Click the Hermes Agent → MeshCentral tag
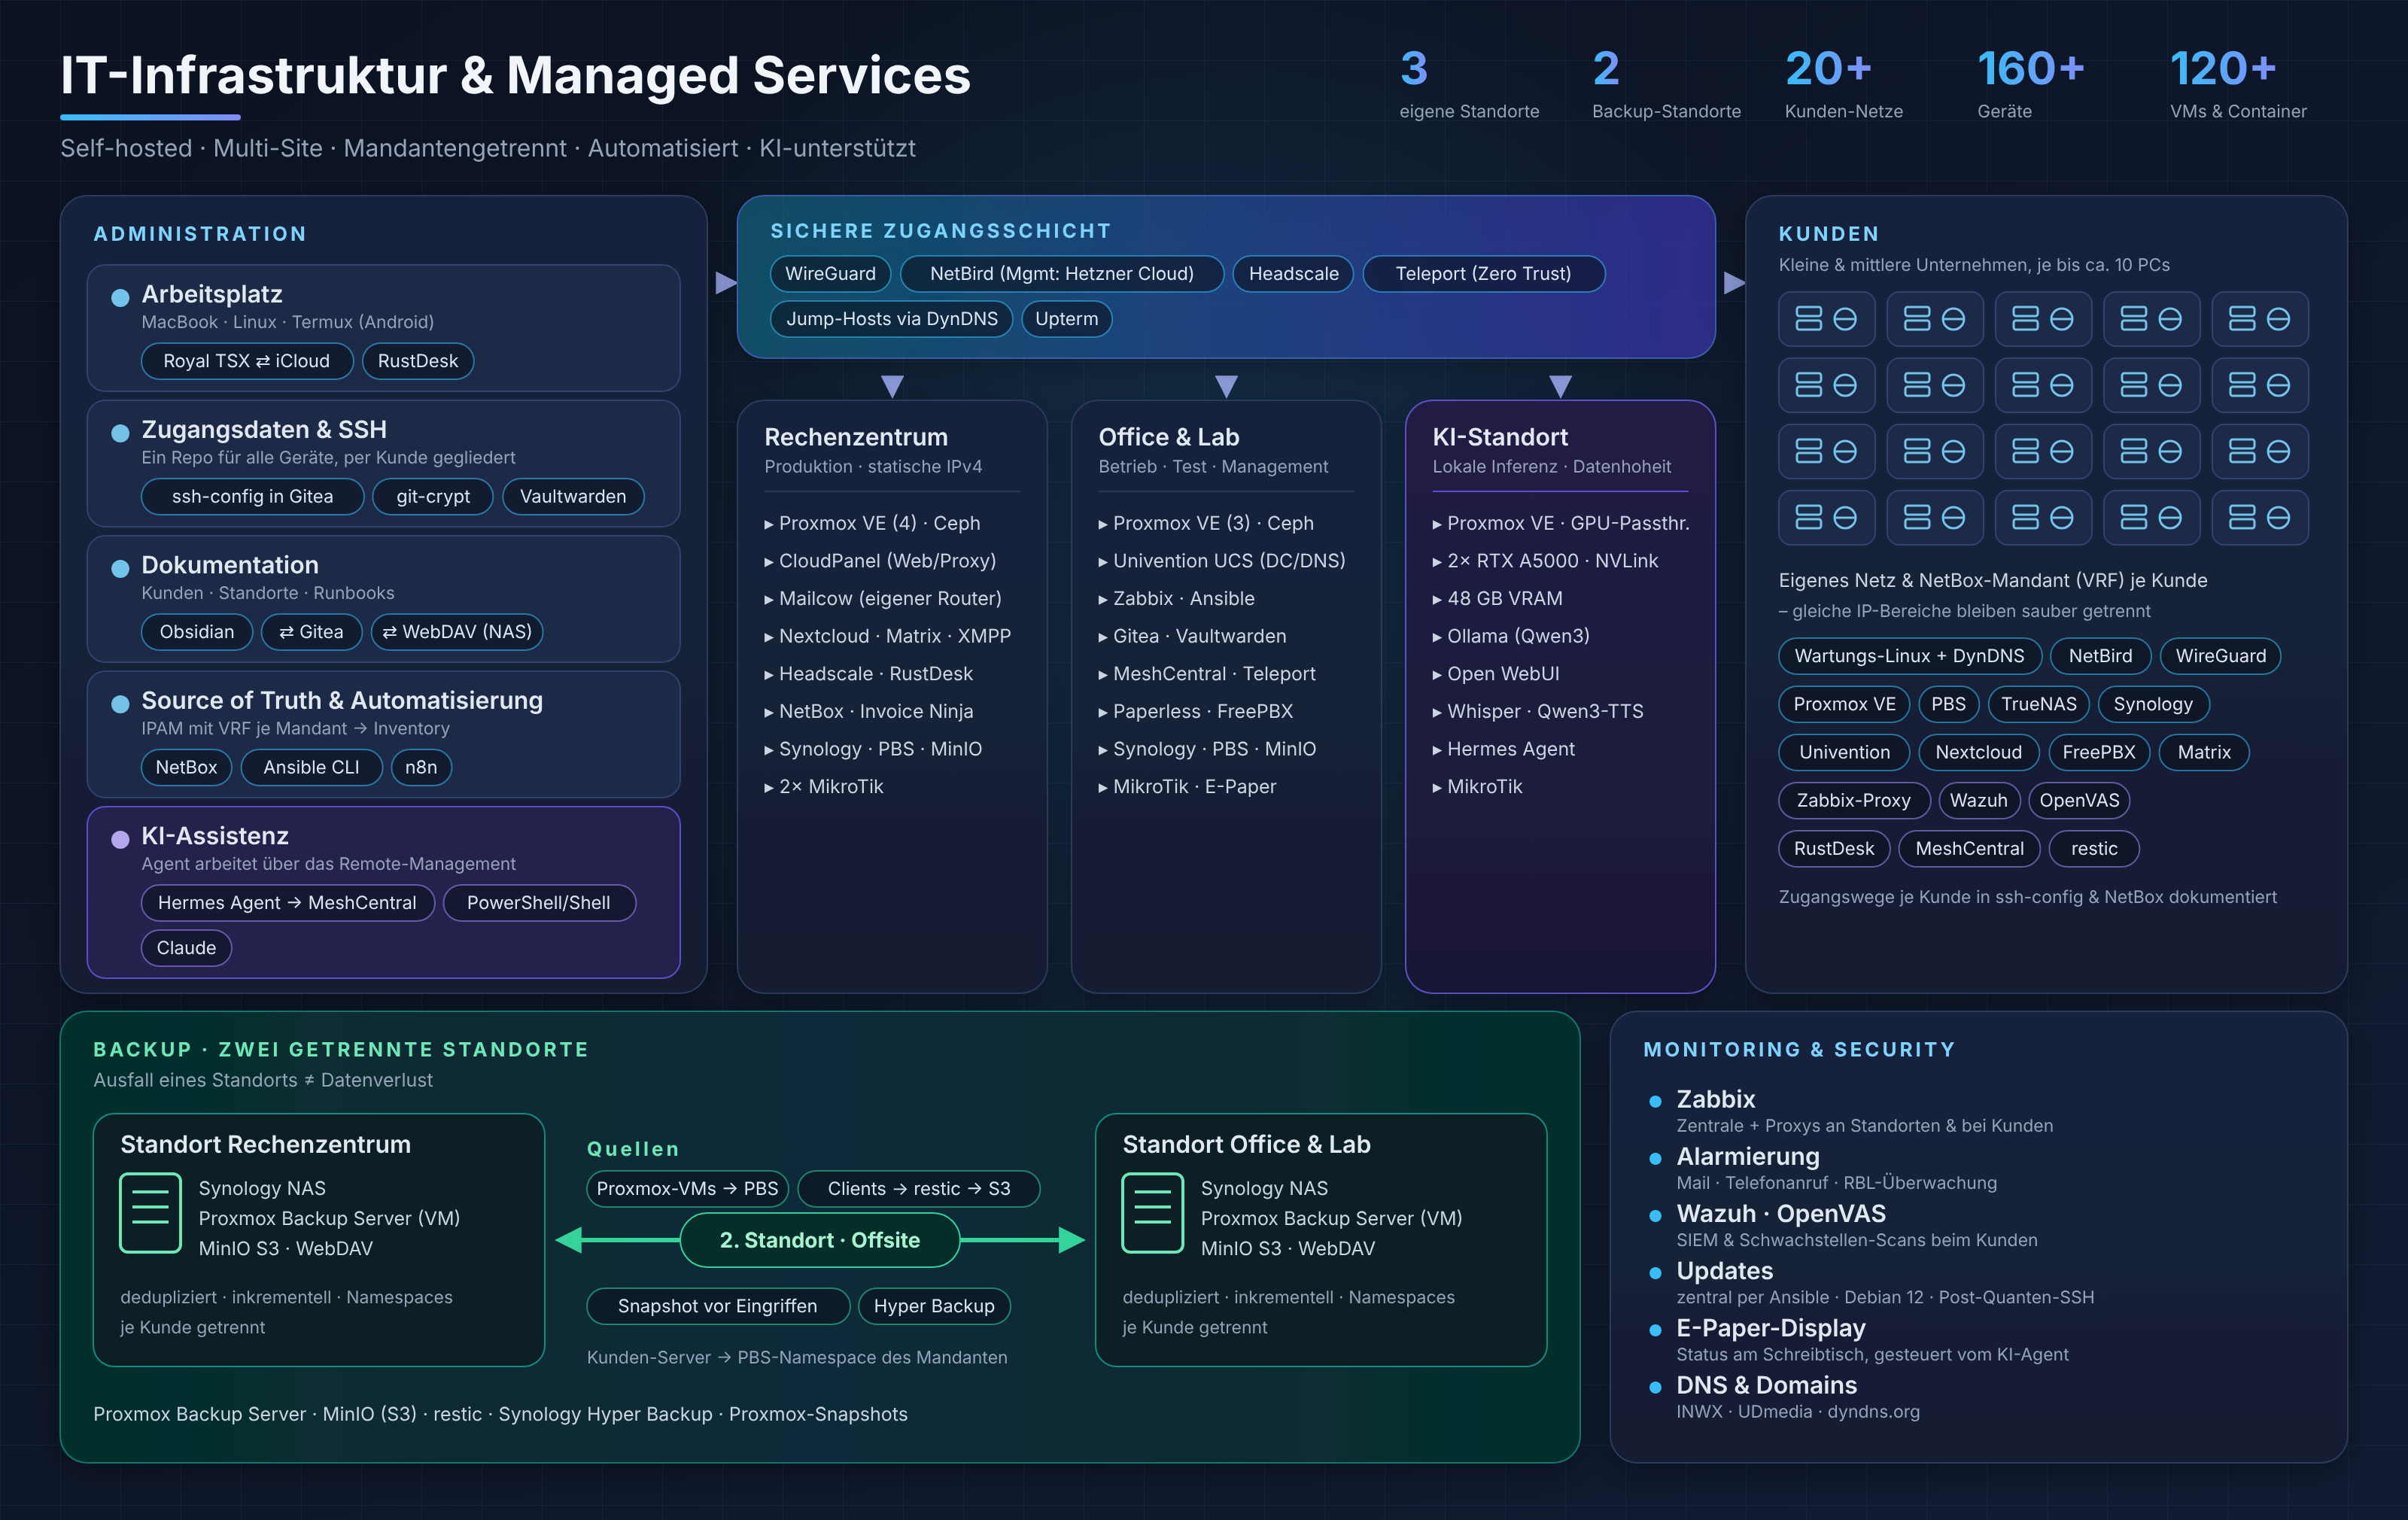The image size is (2408, 1520). 287,903
